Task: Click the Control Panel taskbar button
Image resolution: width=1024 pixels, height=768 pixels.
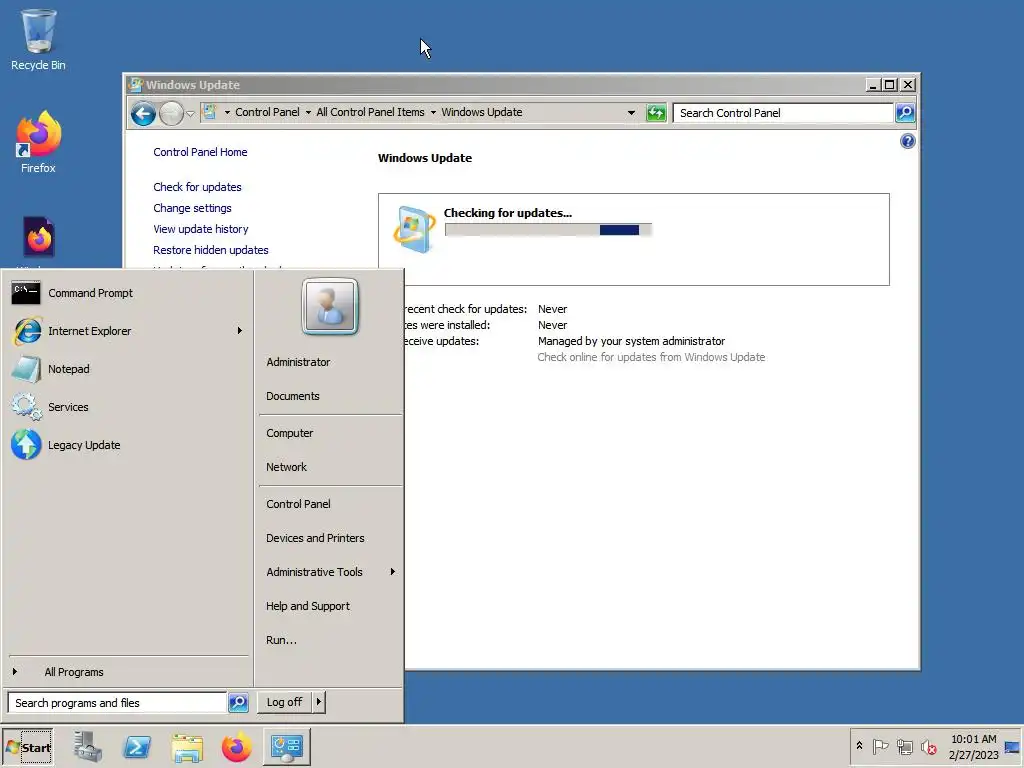Action: (287, 747)
